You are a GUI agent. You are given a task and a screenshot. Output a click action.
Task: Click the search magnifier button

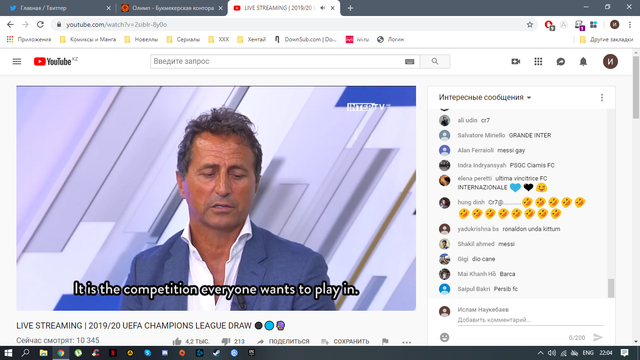(x=435, y=62)
